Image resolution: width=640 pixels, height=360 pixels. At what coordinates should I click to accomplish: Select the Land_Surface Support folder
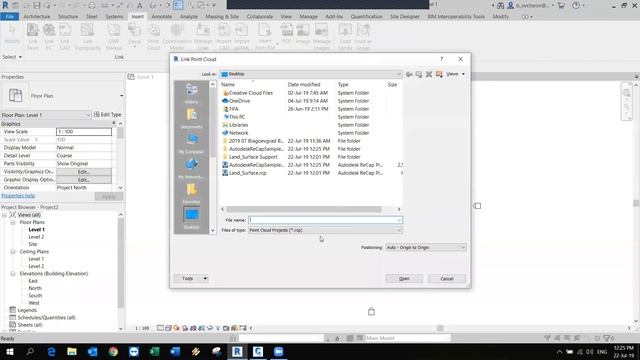click(x=253, y=157)
